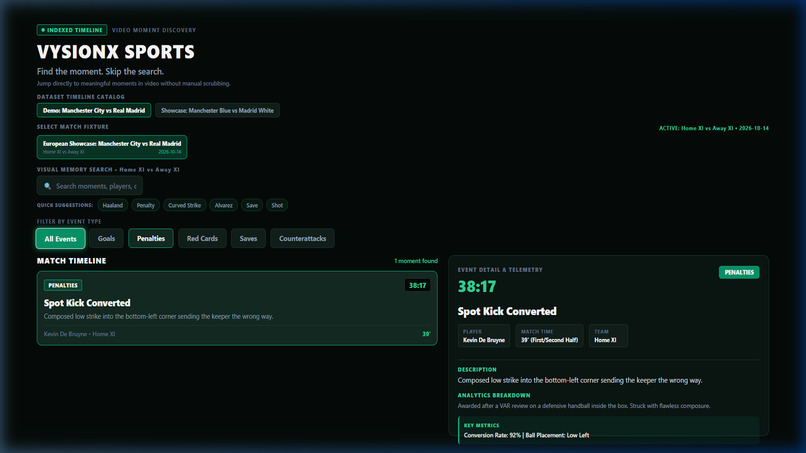Select the Demo: Manchester City vs Real Madrid dataset
The image size is (806, 453).
click(x=94, y=111)
